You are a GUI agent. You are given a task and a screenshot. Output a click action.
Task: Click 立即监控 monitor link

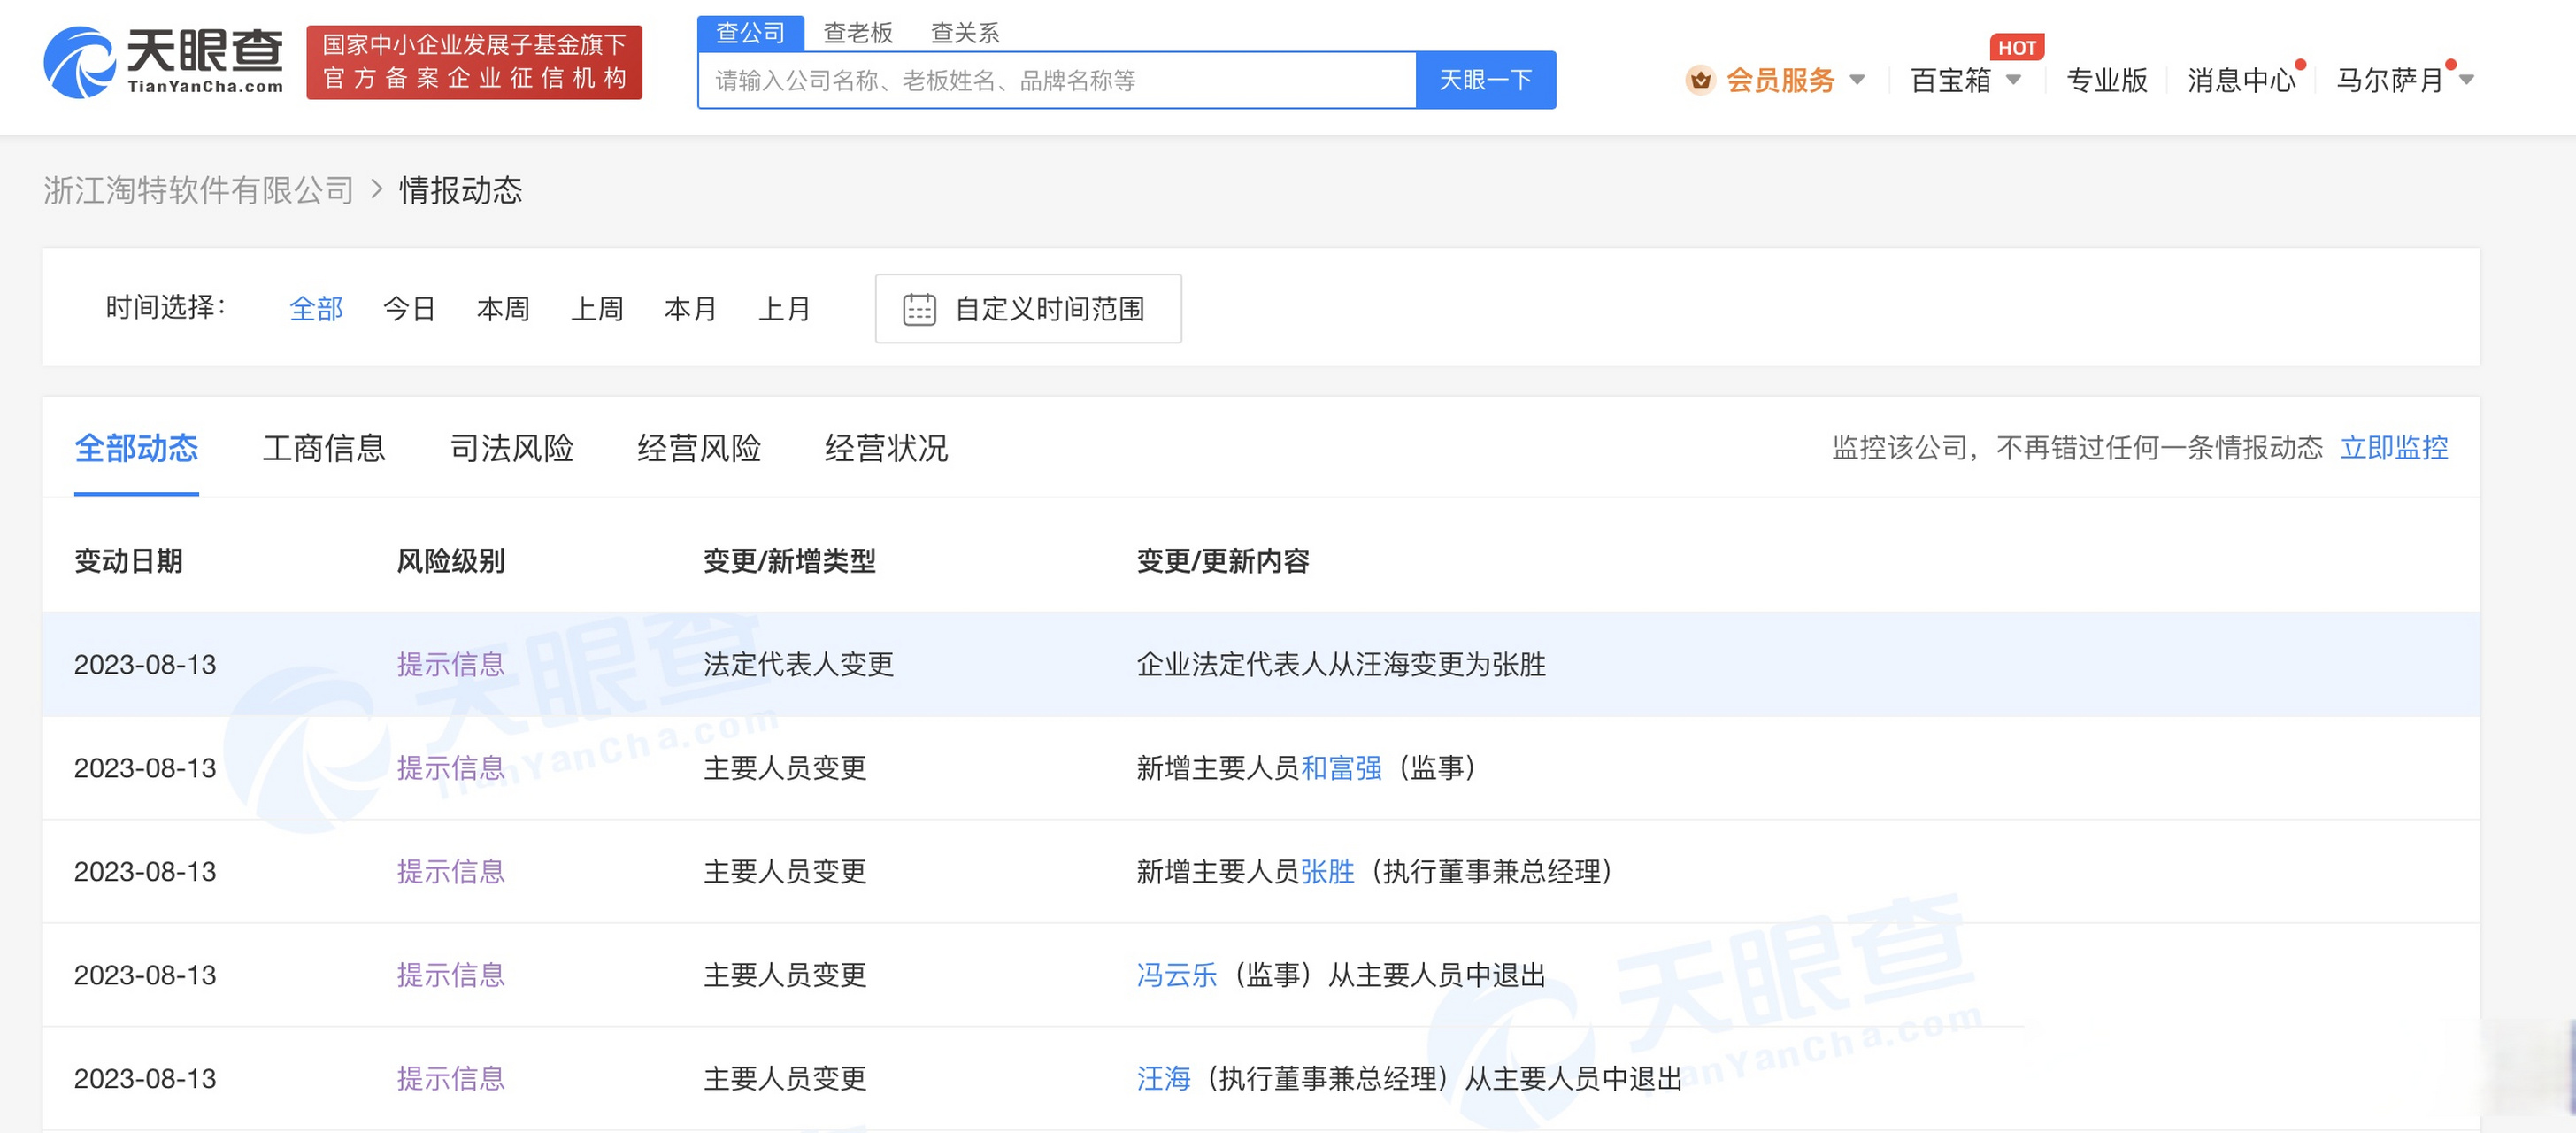click(2394, 448)
